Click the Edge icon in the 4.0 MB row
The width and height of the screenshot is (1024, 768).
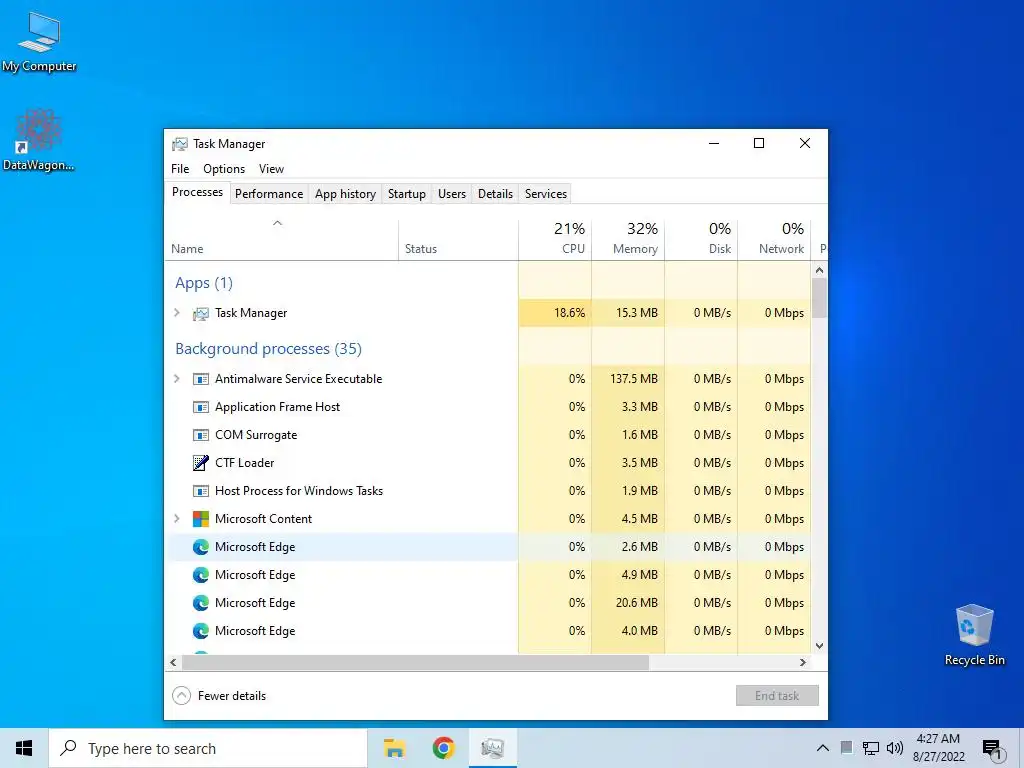pyautogui.click(x=200, y=632)
